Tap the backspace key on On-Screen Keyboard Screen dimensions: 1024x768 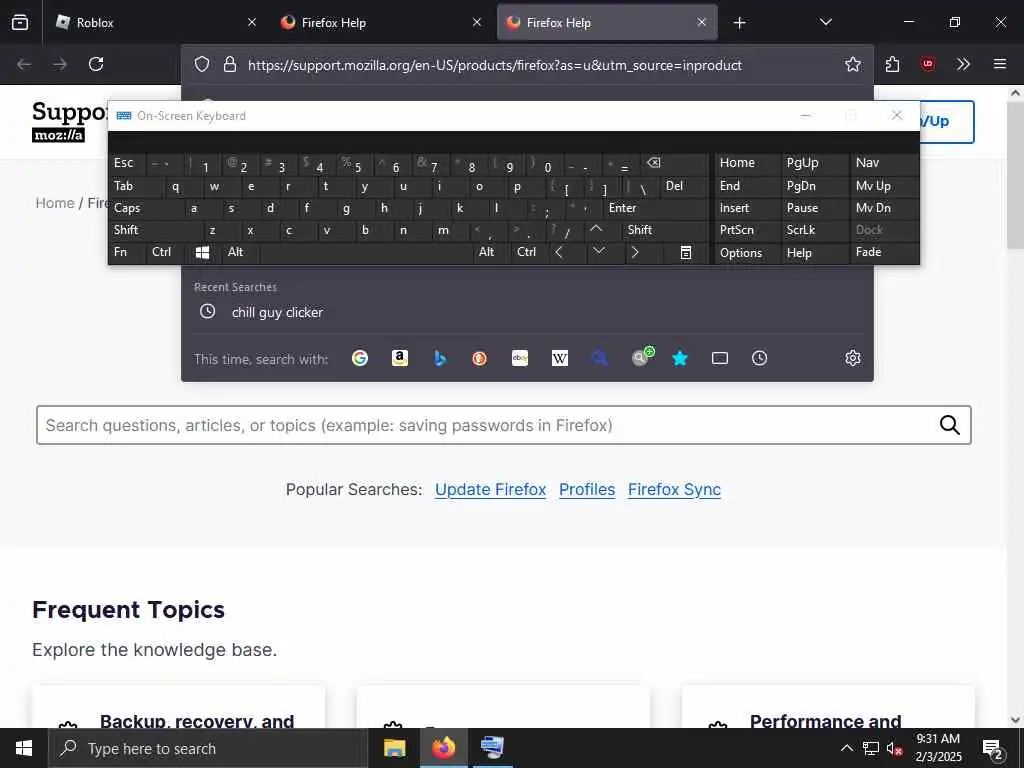tap(675, 164)
